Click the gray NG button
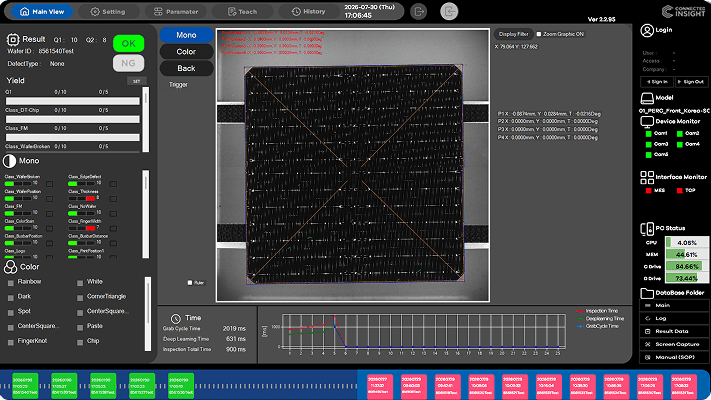 (128, 63)
